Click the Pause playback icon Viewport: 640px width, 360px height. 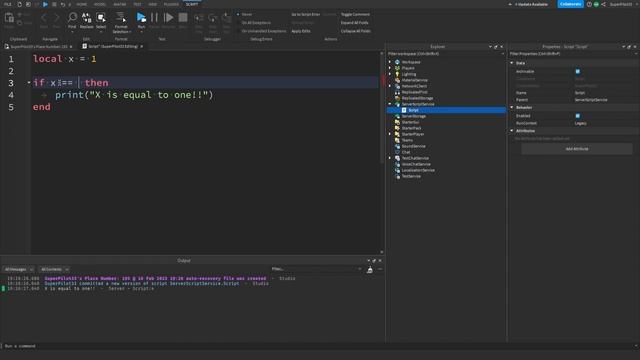154,17
